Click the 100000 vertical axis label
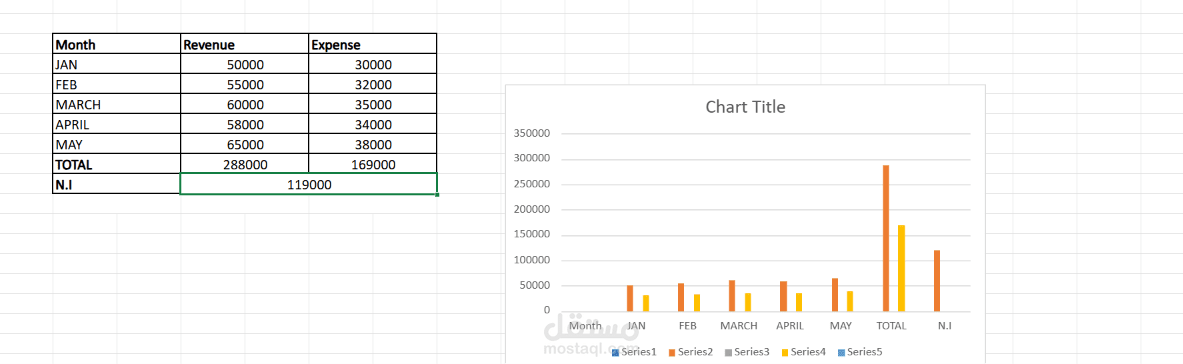 532,261
